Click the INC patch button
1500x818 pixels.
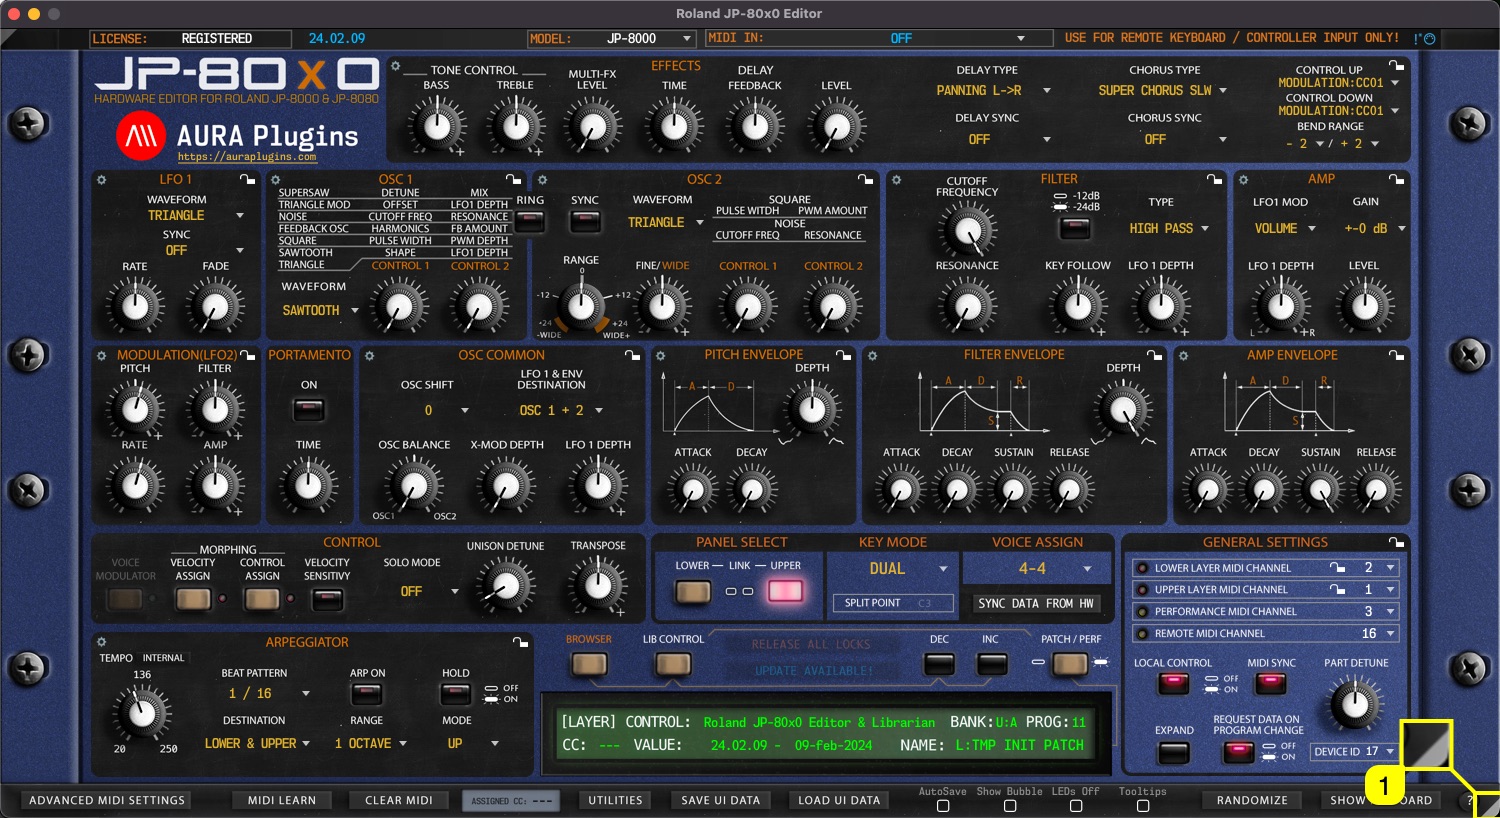[991, 664]
